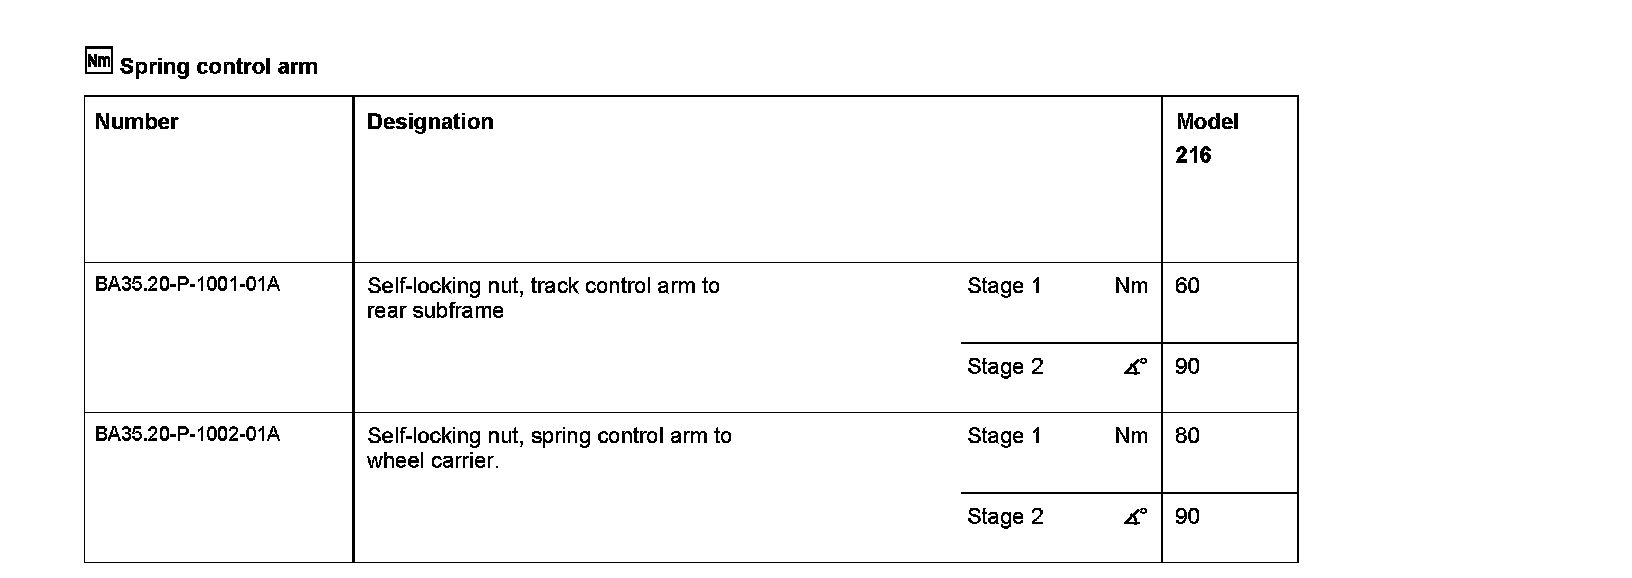1632x578 pixels.
Task: Click the Nm unit beside the value 80
Action: [x=1131, y=436]
